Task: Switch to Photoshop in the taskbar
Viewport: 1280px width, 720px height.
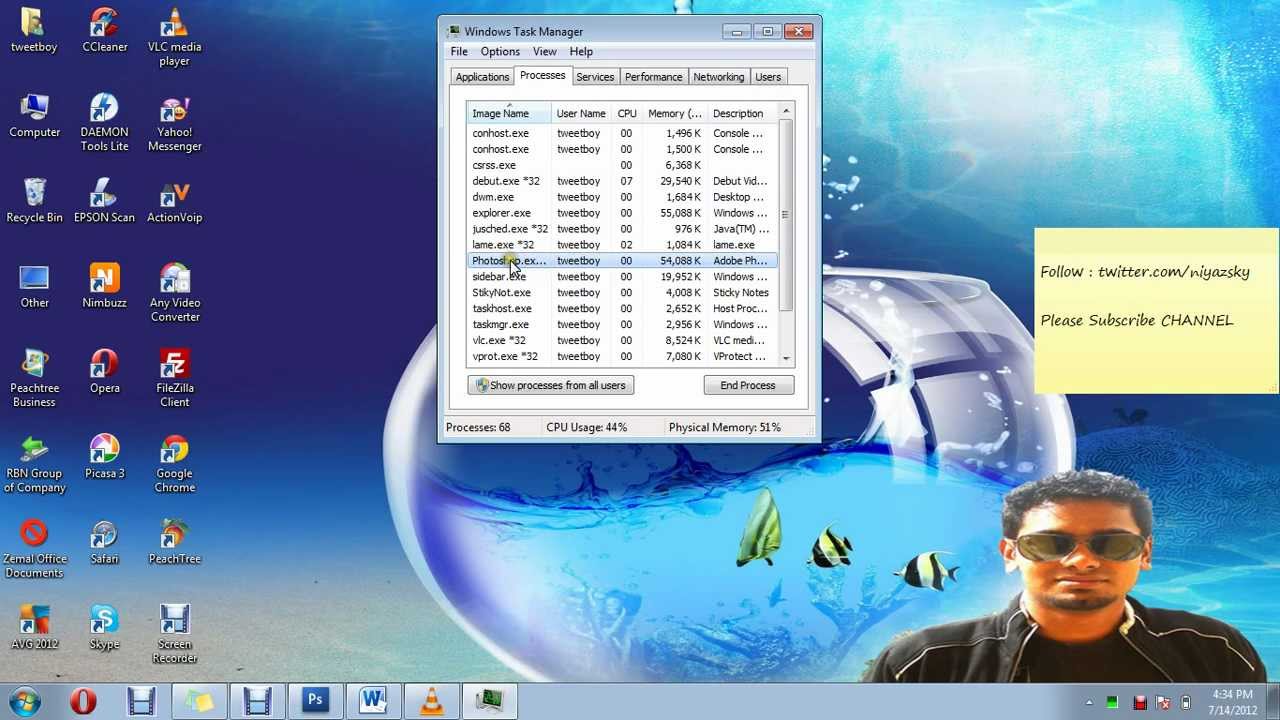Action: (315, 701)
